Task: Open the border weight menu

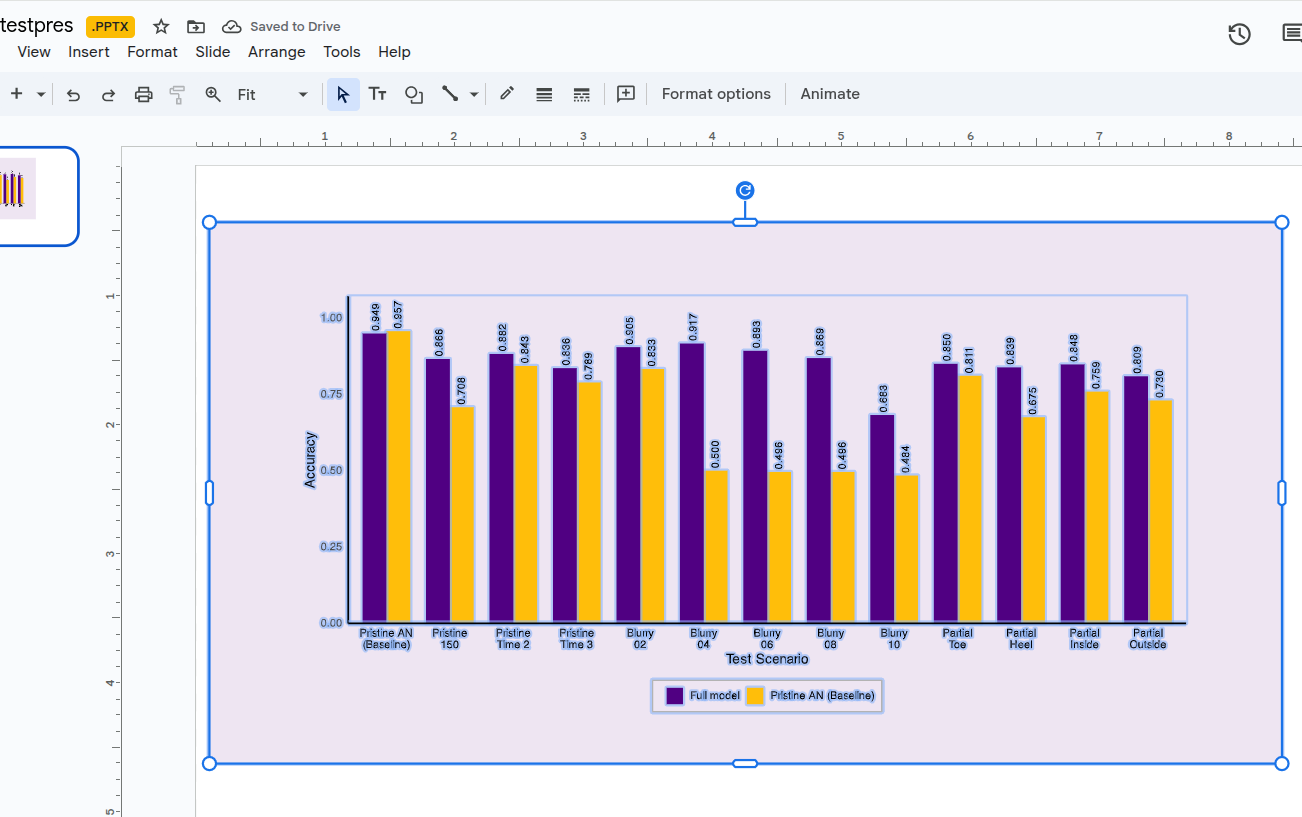Action: pos(544,94)
